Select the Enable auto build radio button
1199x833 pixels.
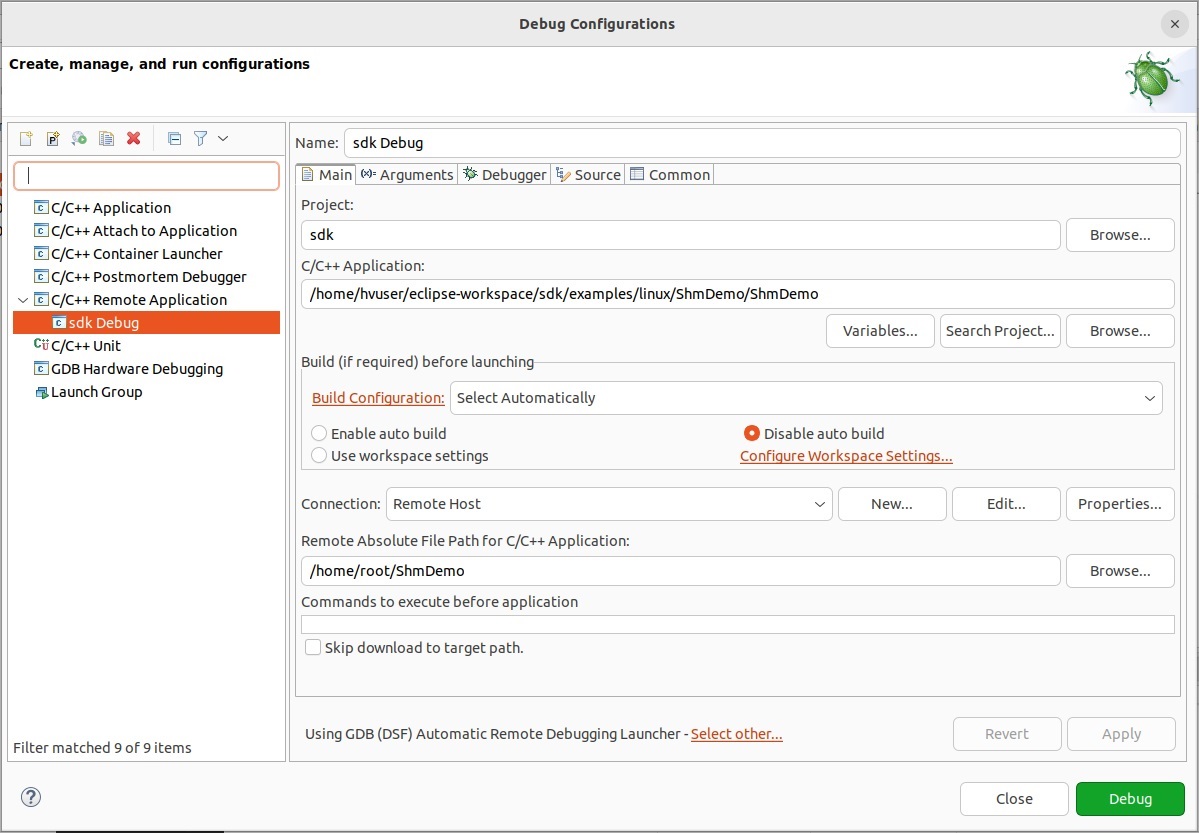pos(319,434)
